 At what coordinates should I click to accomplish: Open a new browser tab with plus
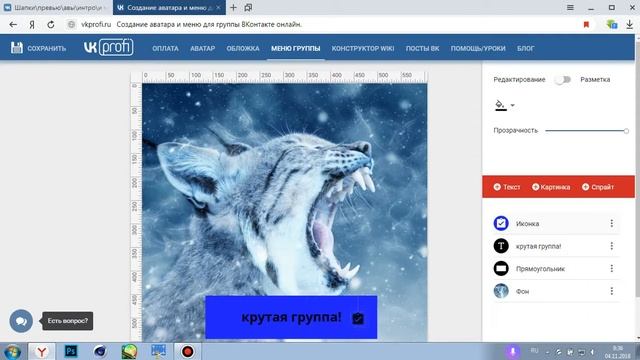point(233,7)
